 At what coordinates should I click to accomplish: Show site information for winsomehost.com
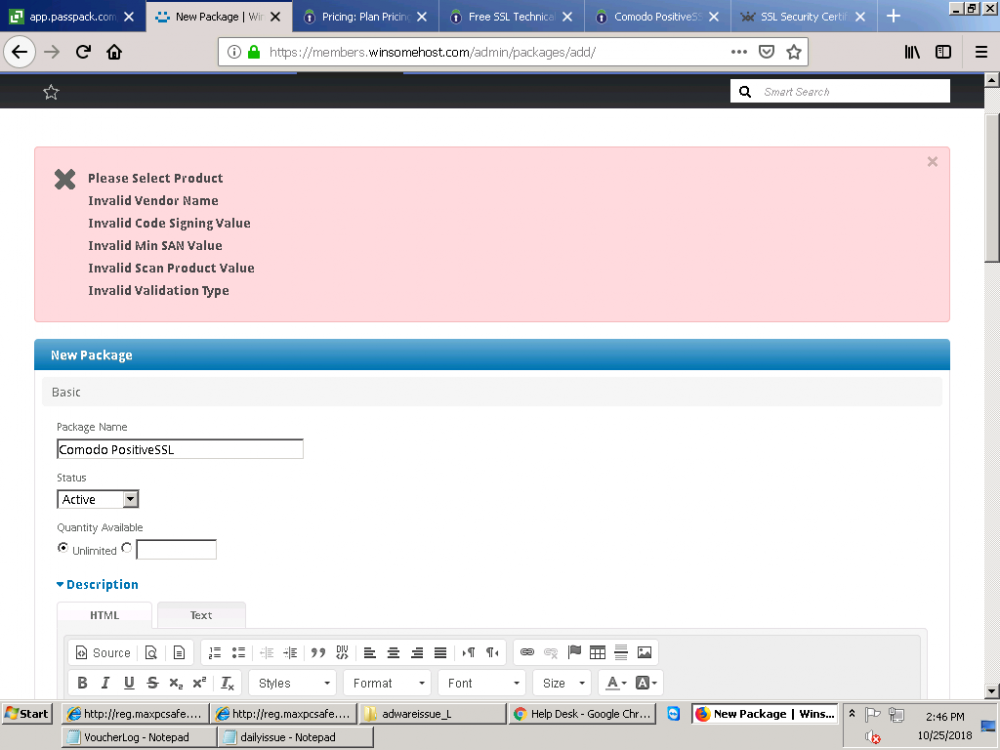[234, 52]
